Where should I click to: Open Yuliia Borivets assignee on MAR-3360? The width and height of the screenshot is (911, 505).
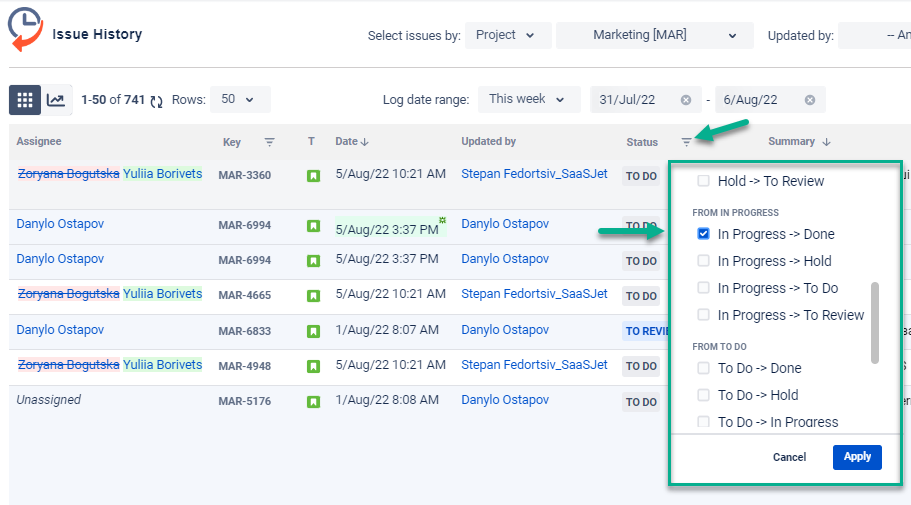pos(163,174)
